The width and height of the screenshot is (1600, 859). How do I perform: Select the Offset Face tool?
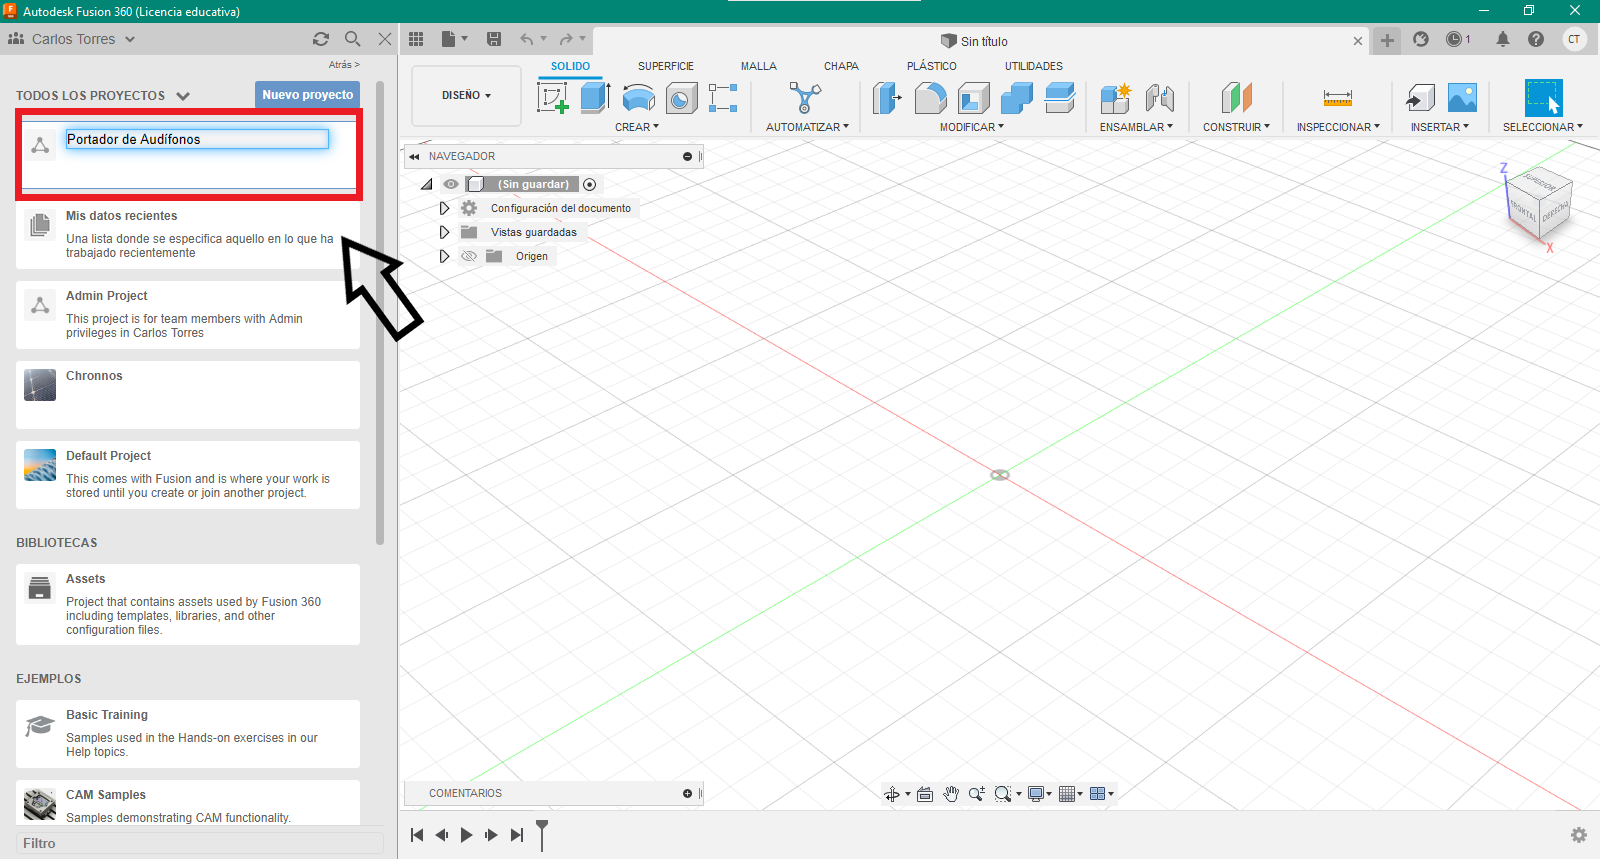[x=1059, y=98]
